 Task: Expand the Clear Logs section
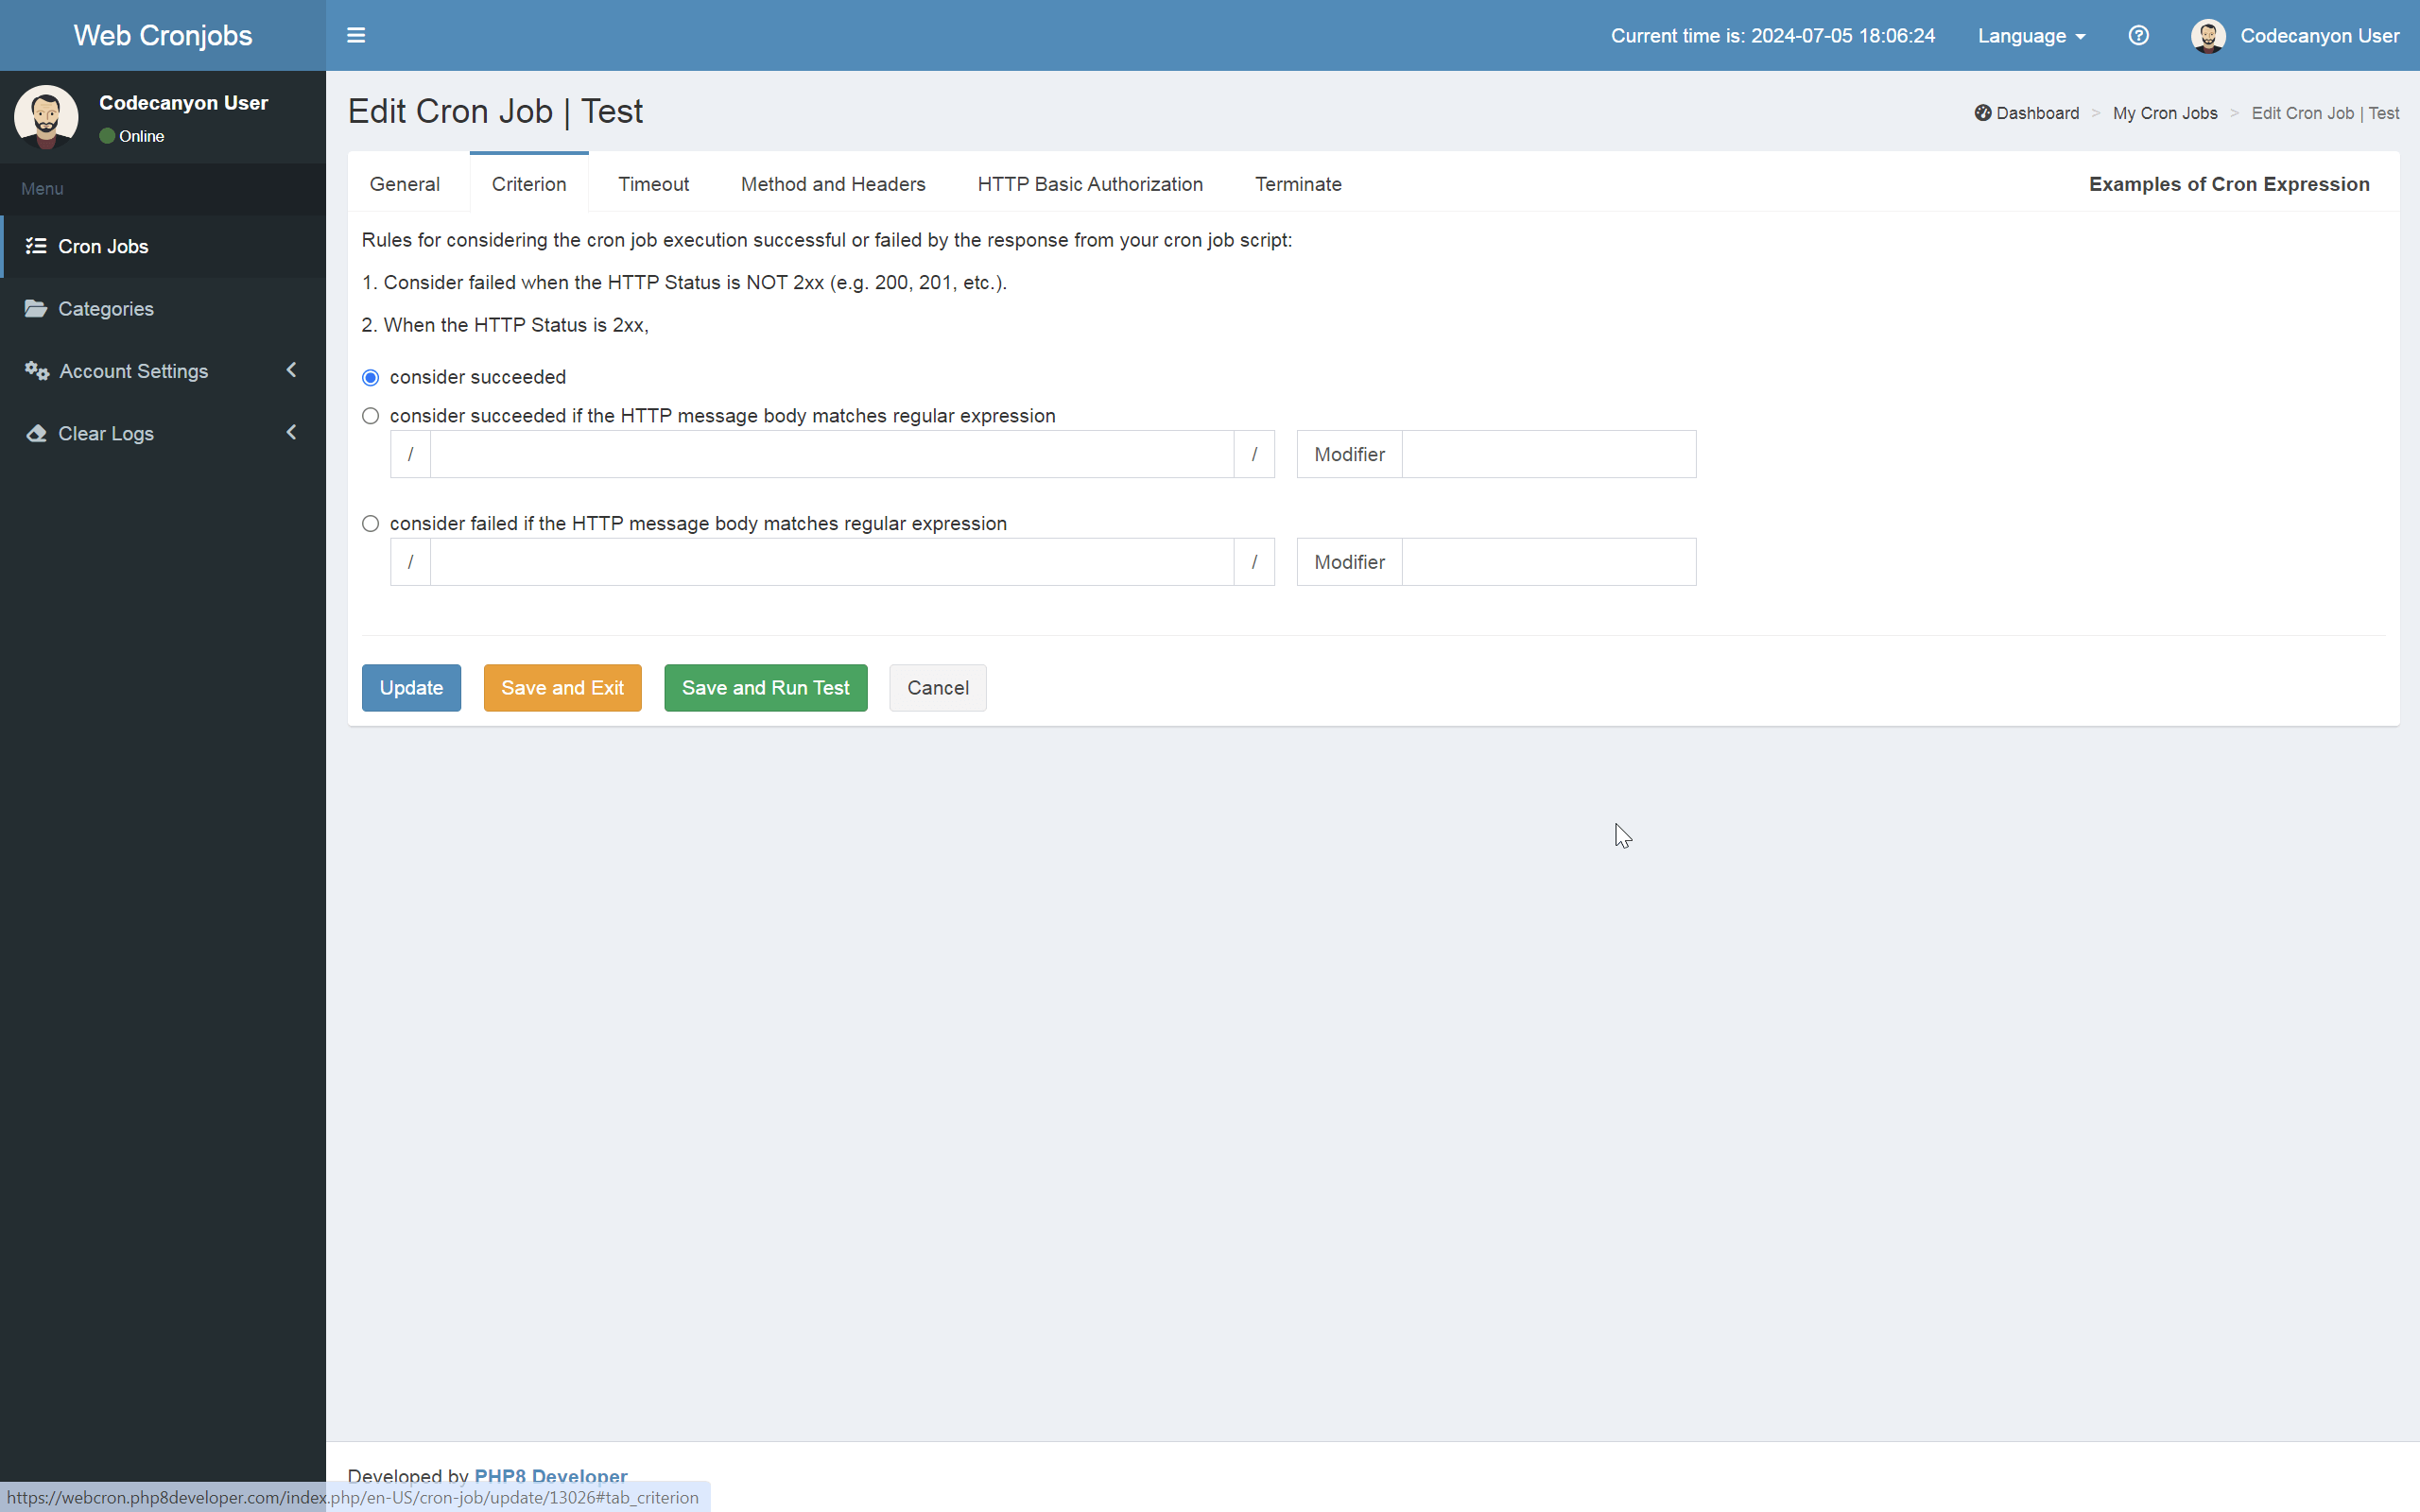290,432
